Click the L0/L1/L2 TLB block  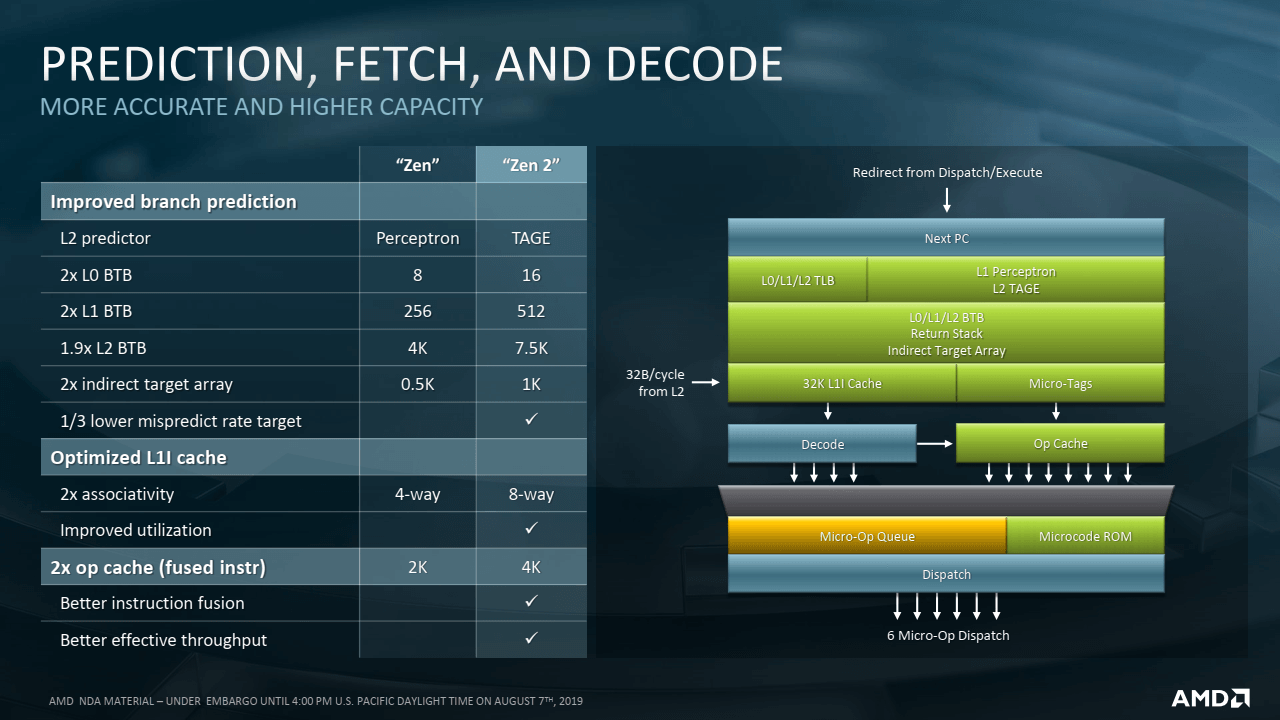[797, 280]
